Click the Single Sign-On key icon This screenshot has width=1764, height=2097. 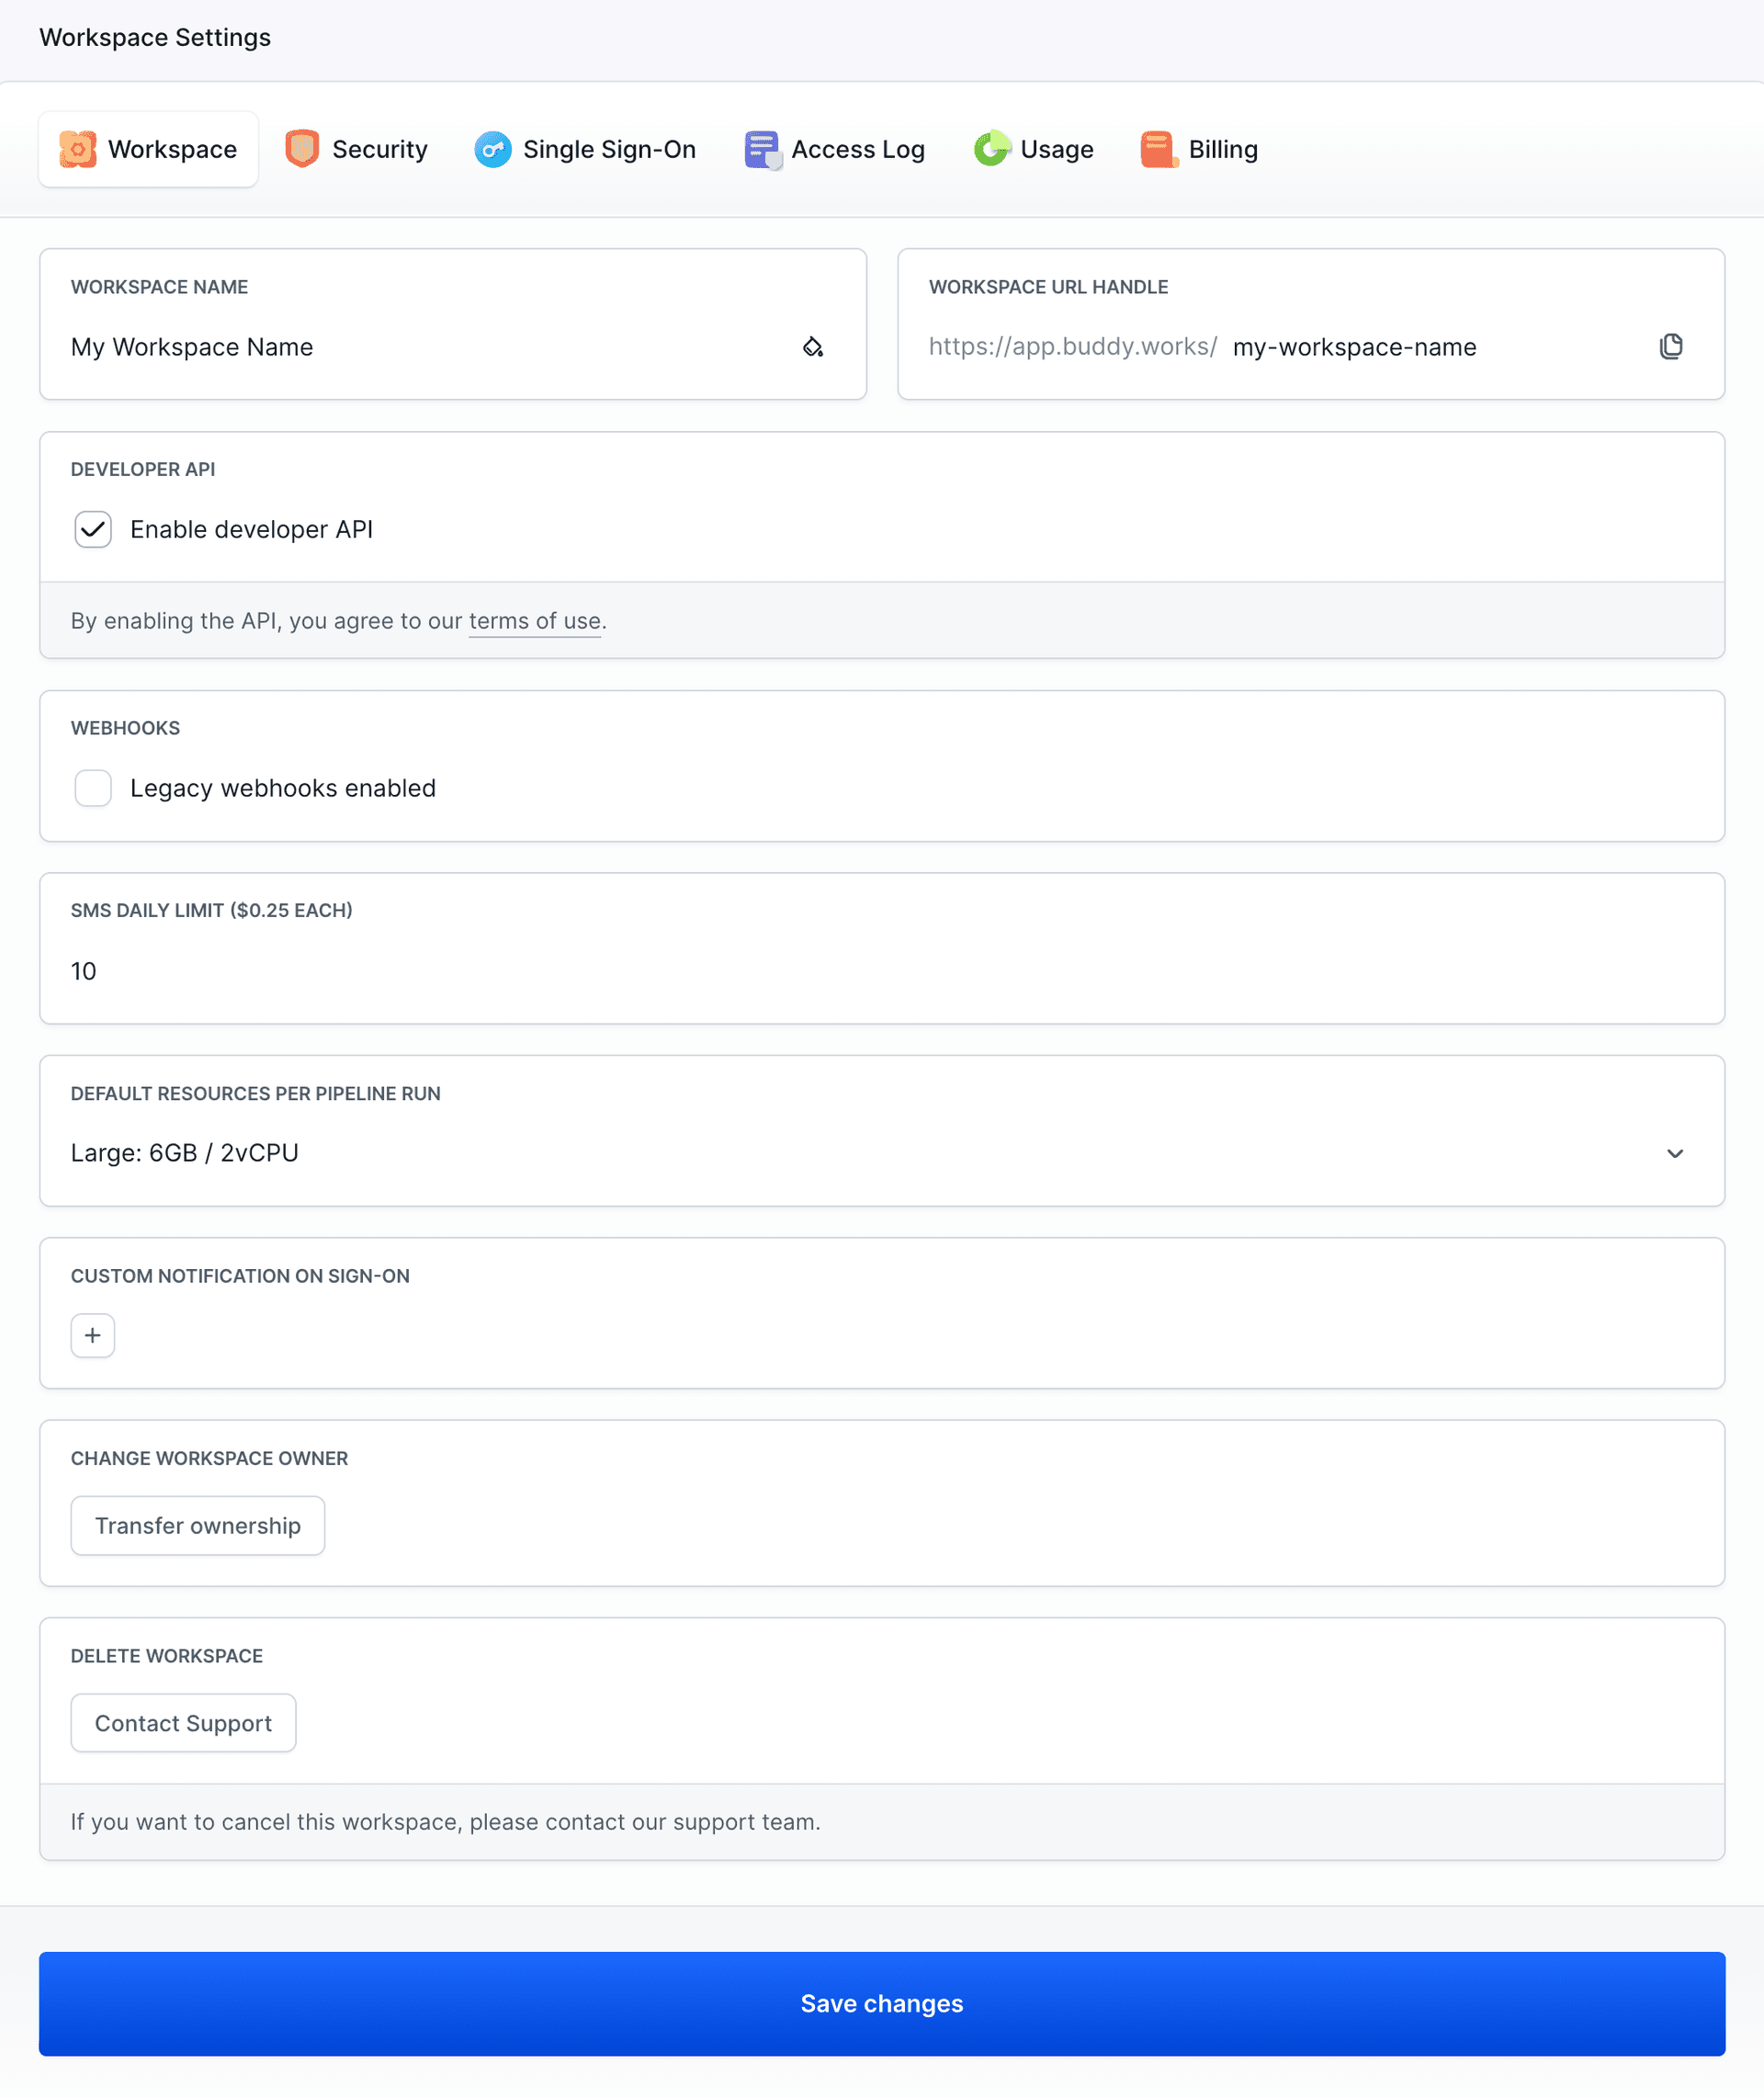493,148
